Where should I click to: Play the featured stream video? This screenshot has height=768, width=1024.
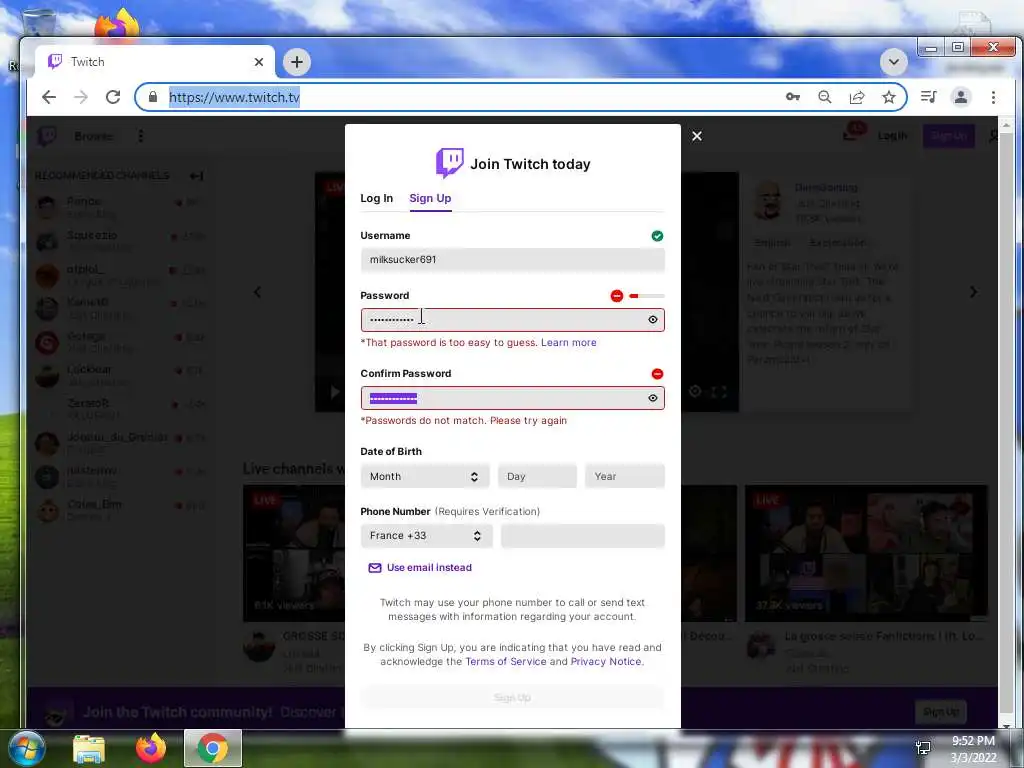334,392
